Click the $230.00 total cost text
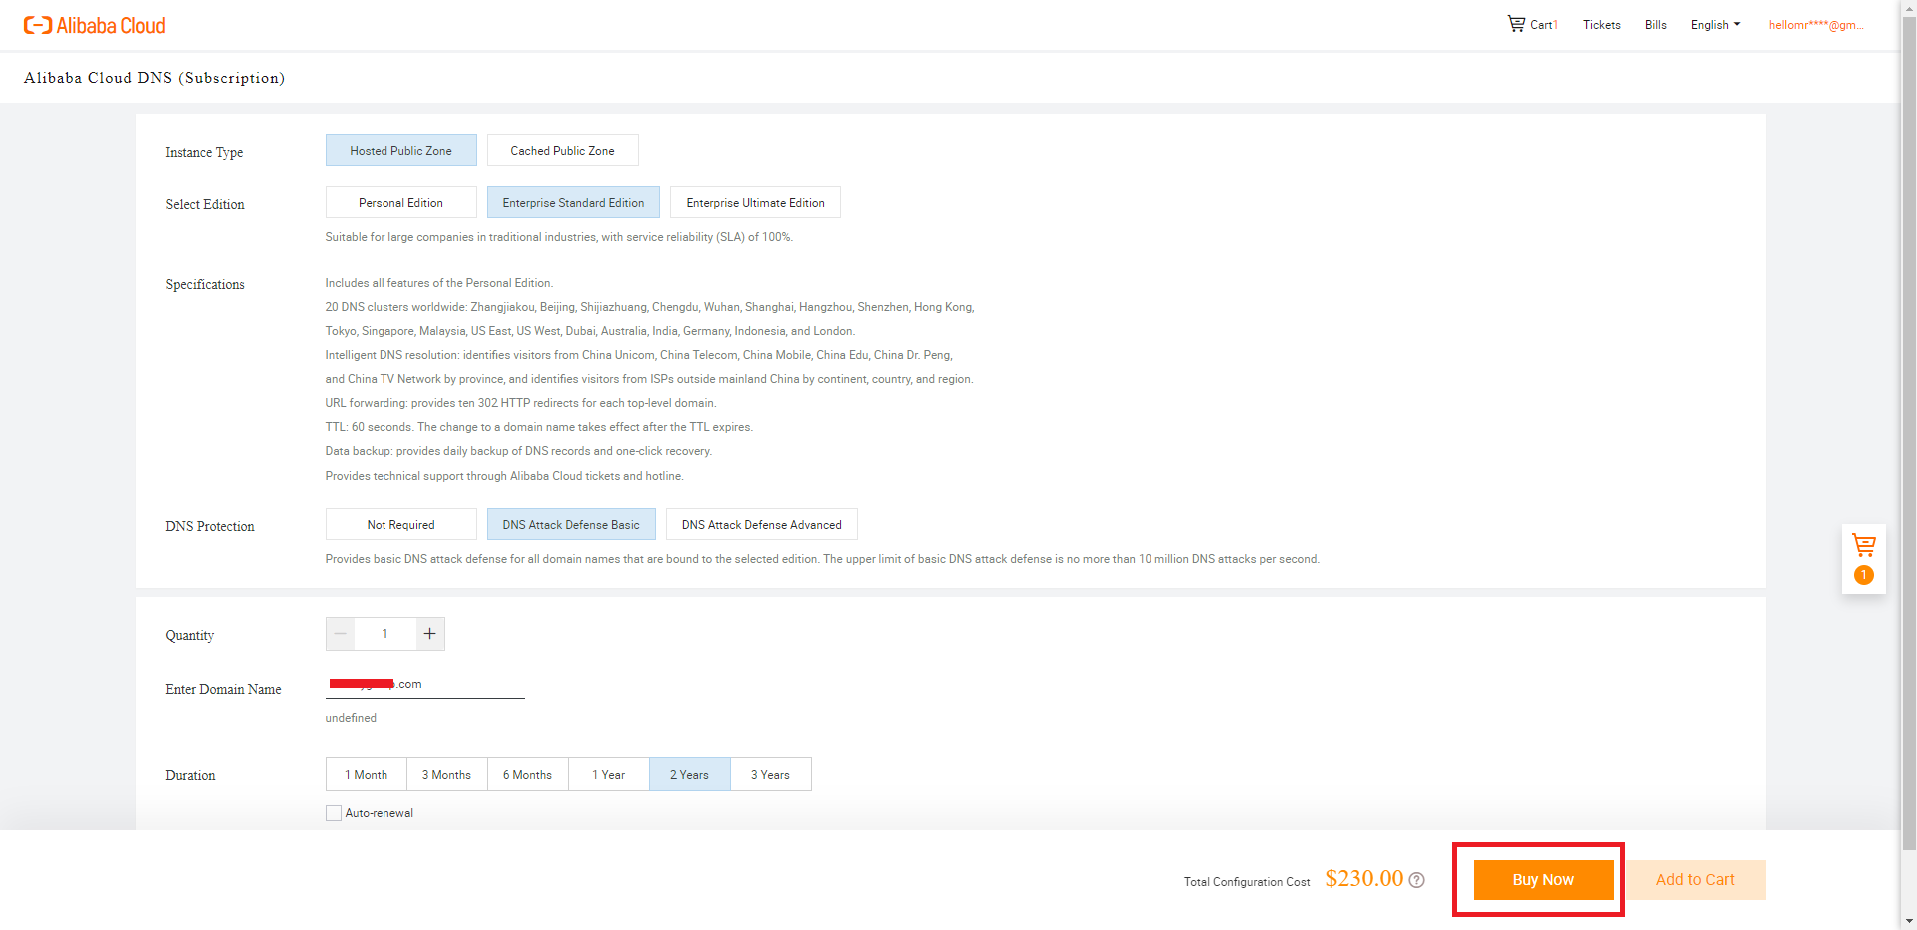1917x930 pixels. tap(1364, 878)
